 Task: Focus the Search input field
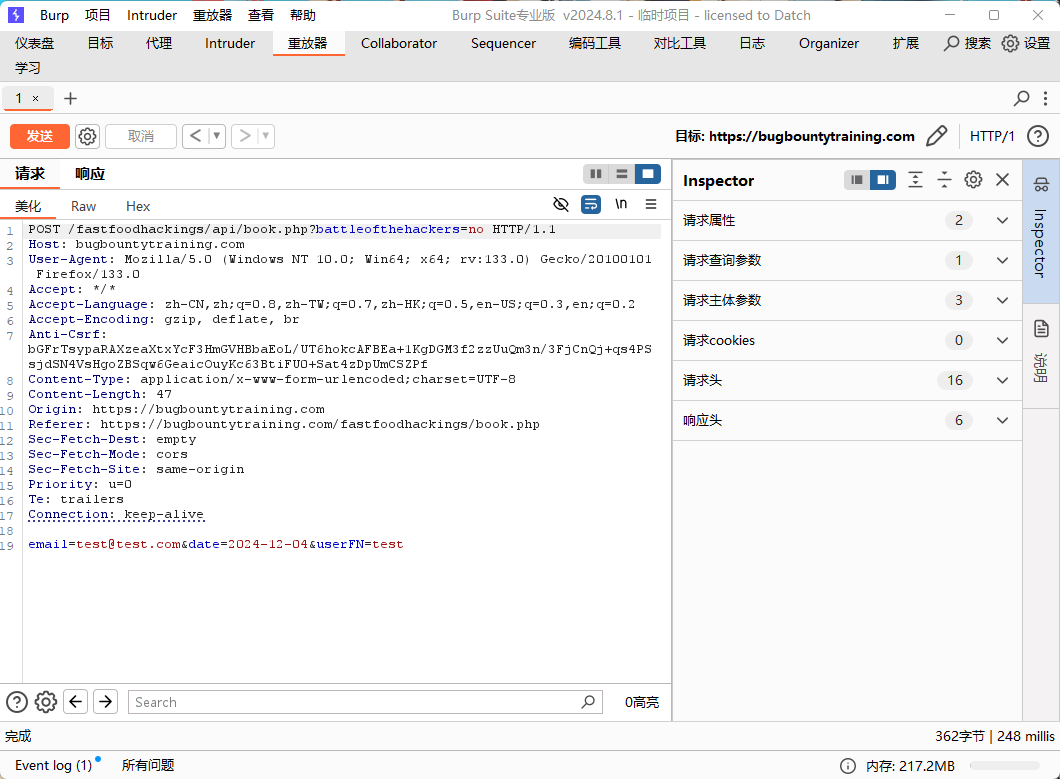(365, 702)
